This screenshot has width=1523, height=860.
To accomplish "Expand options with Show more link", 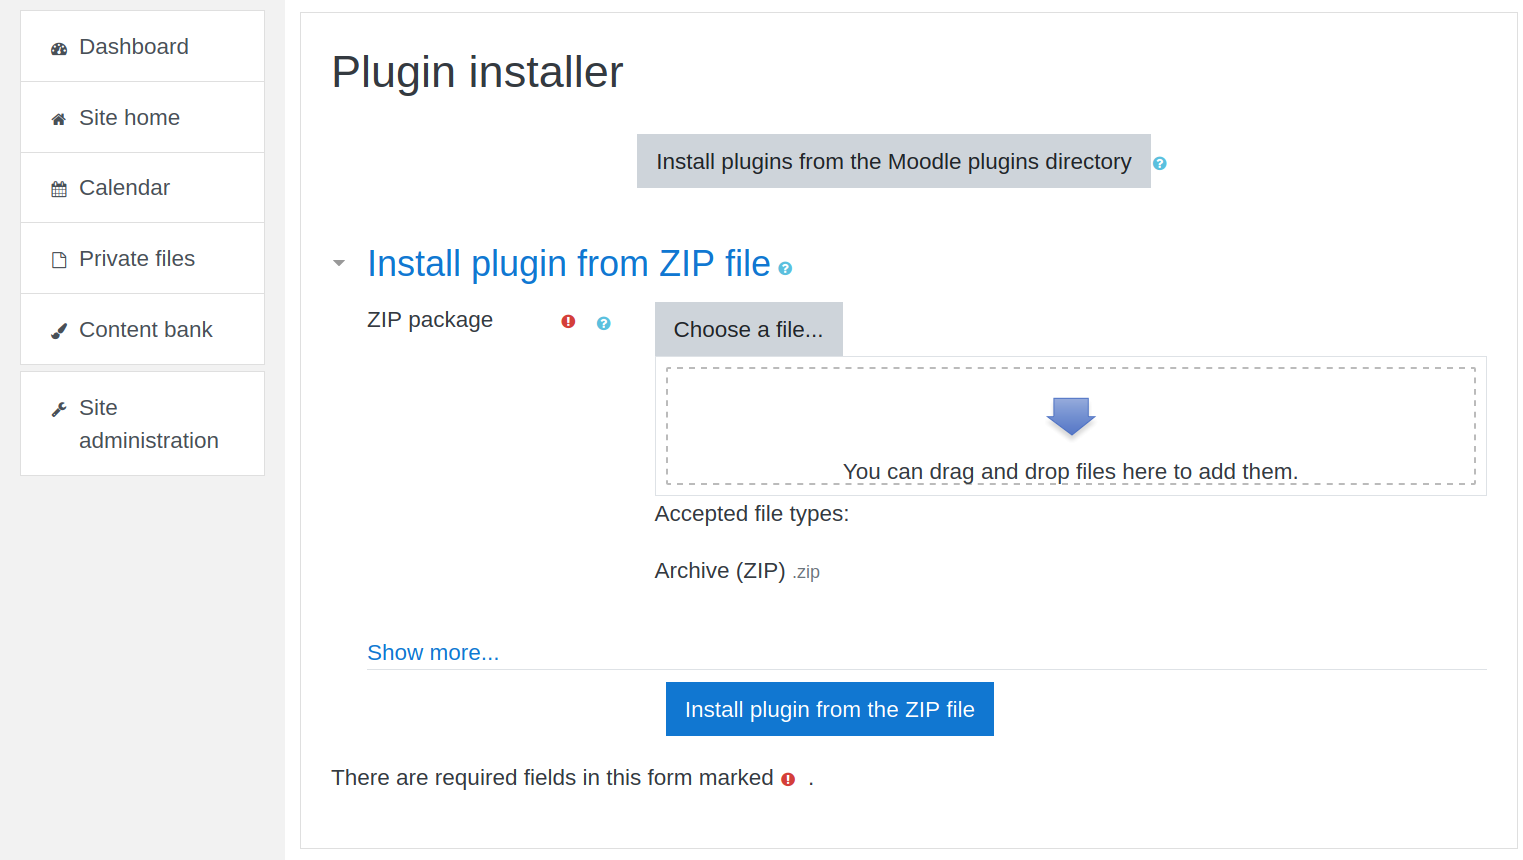I will (x=433, y=653).
